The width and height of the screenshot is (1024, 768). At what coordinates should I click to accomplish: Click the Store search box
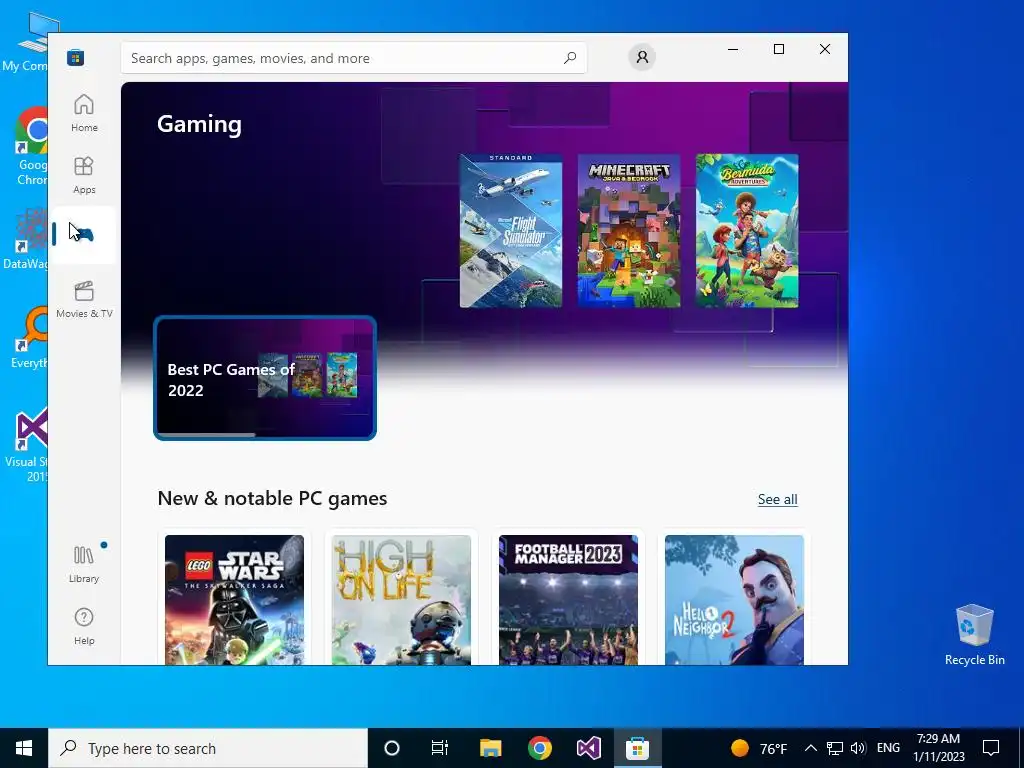(x=353, y=58)
